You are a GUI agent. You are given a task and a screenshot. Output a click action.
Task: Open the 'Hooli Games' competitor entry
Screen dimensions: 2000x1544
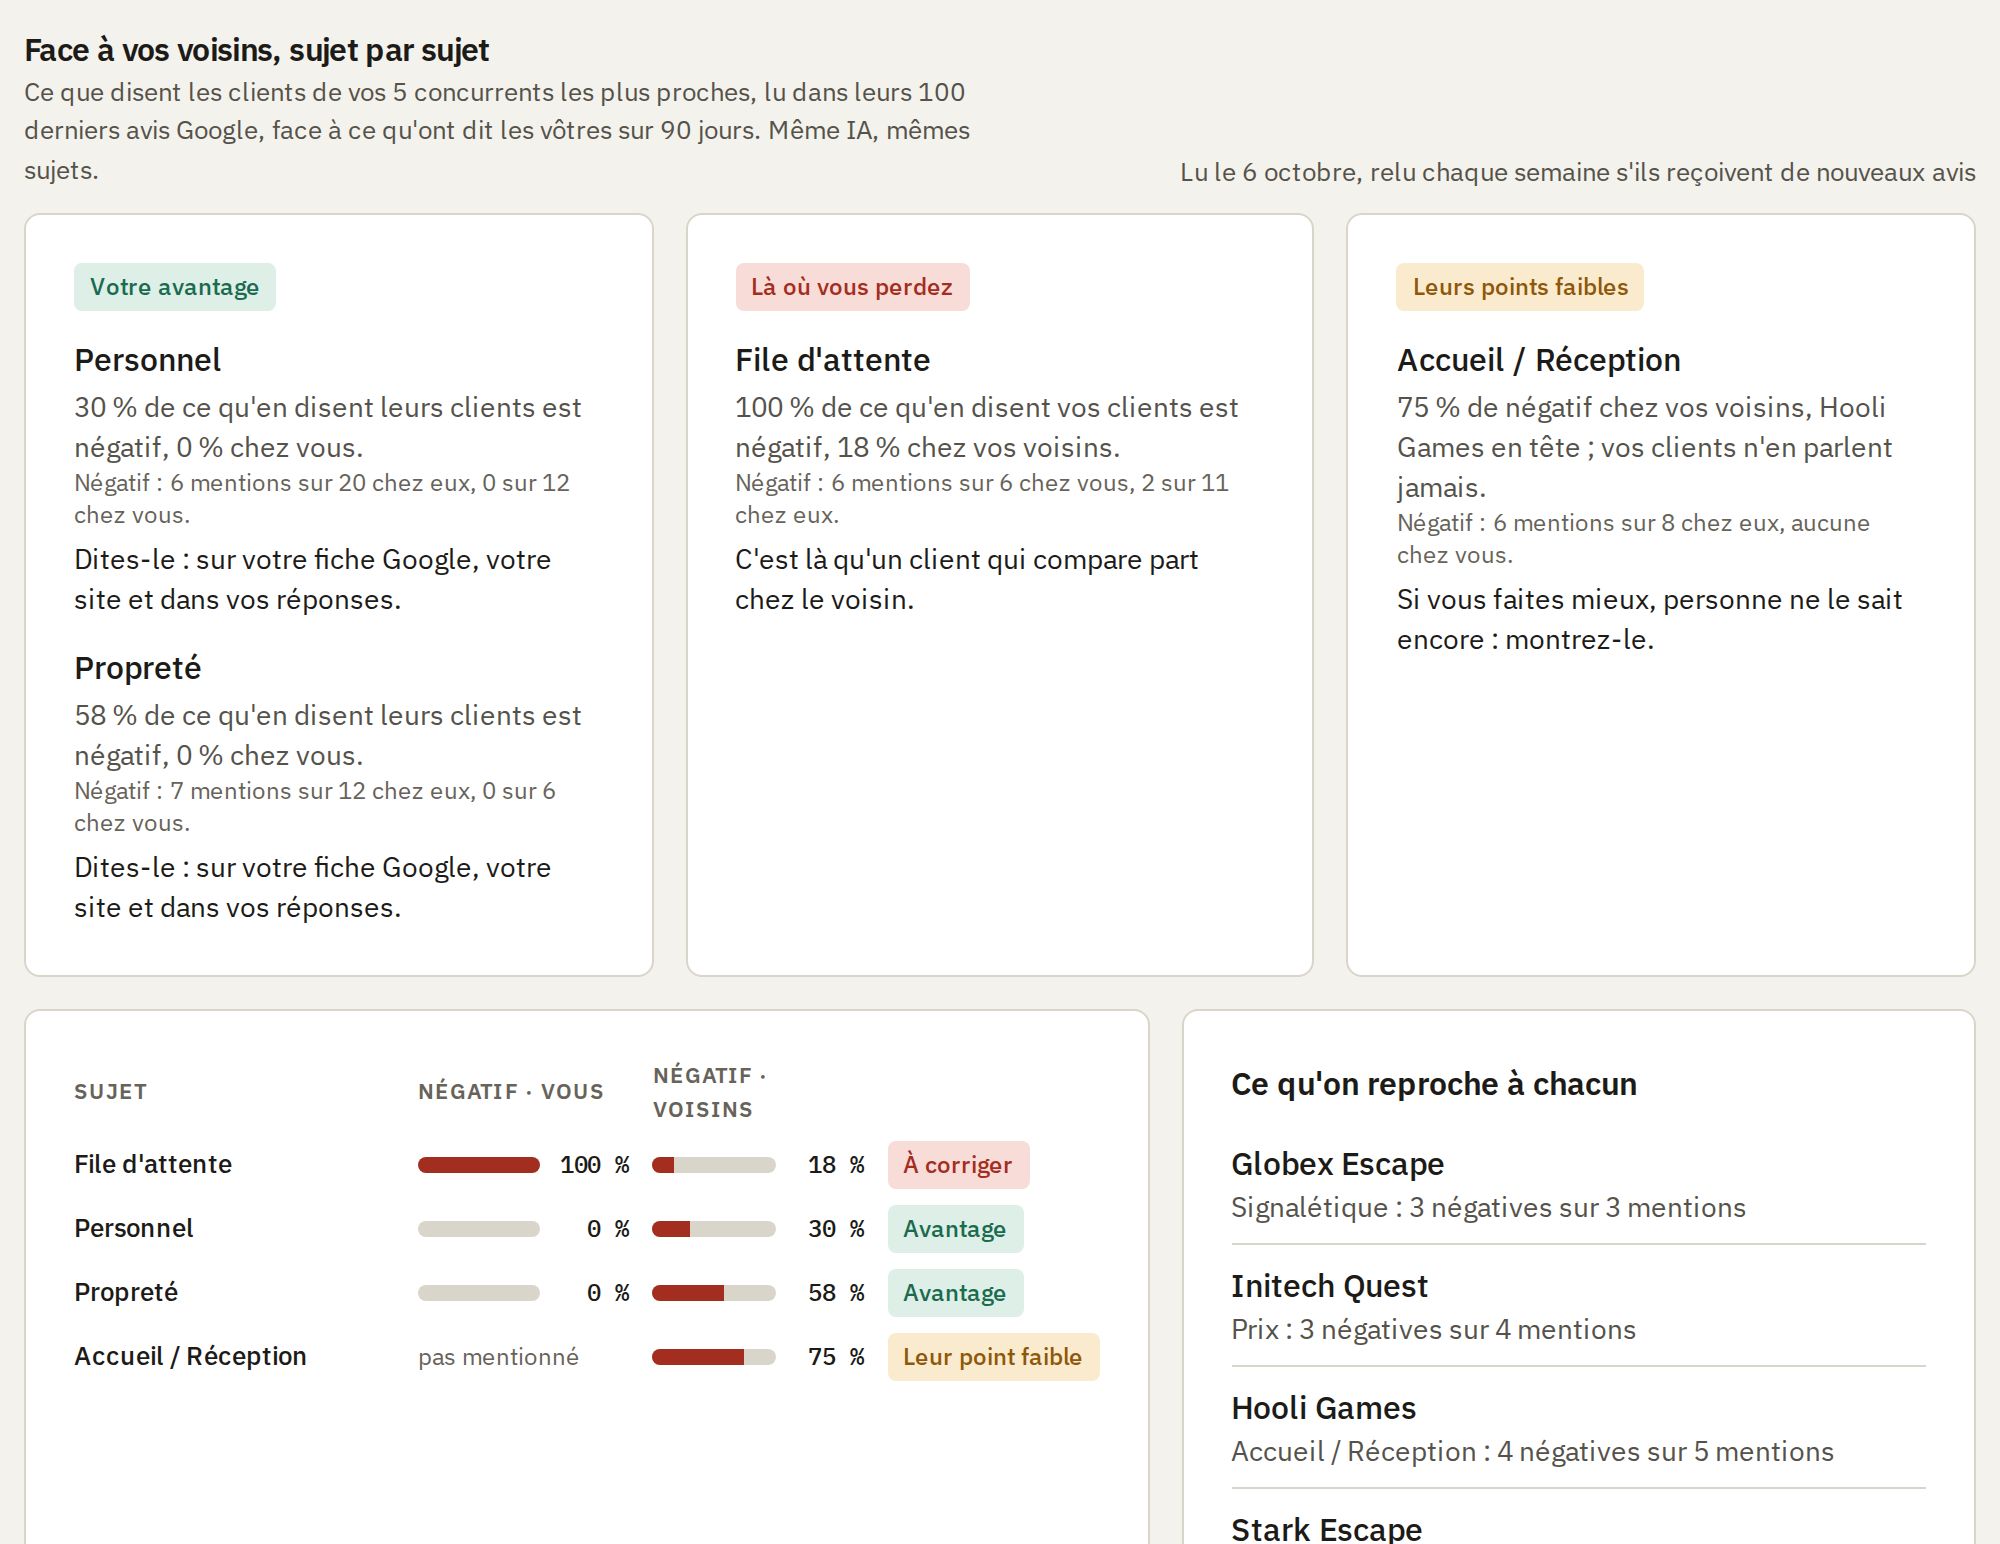(1324, 1408)
